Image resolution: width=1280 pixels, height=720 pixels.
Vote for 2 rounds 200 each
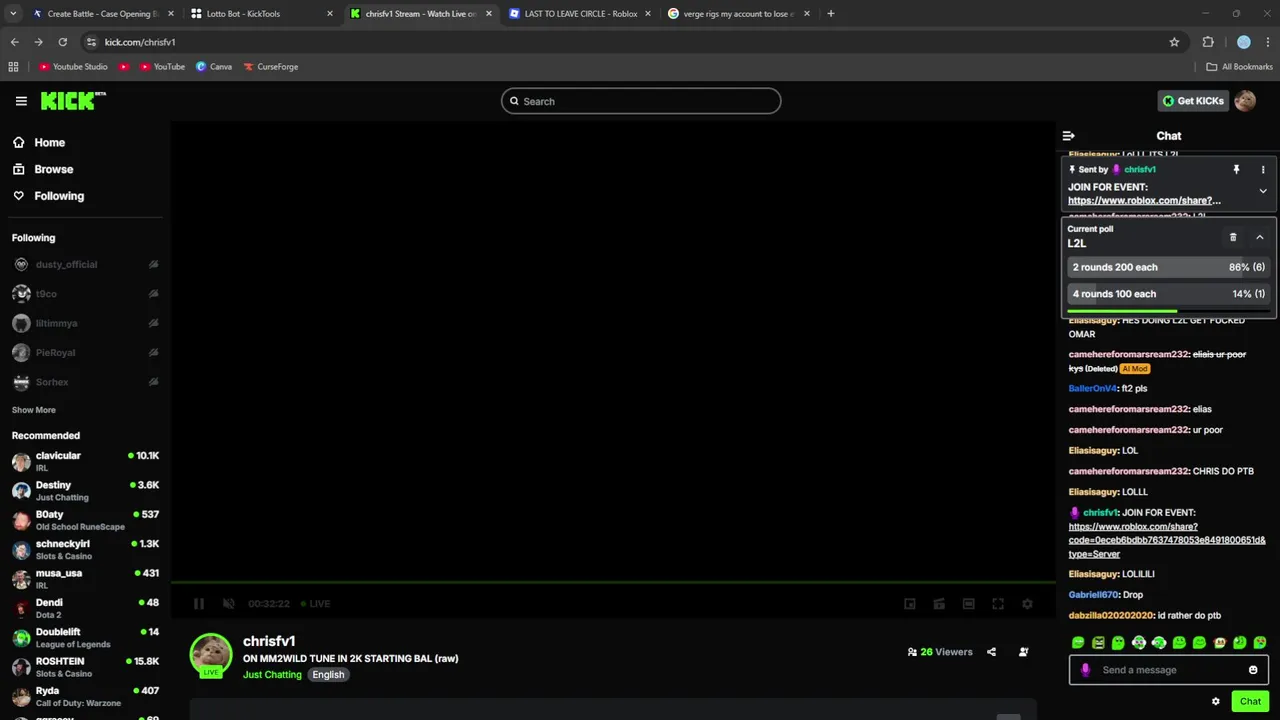click(1168, 267)
